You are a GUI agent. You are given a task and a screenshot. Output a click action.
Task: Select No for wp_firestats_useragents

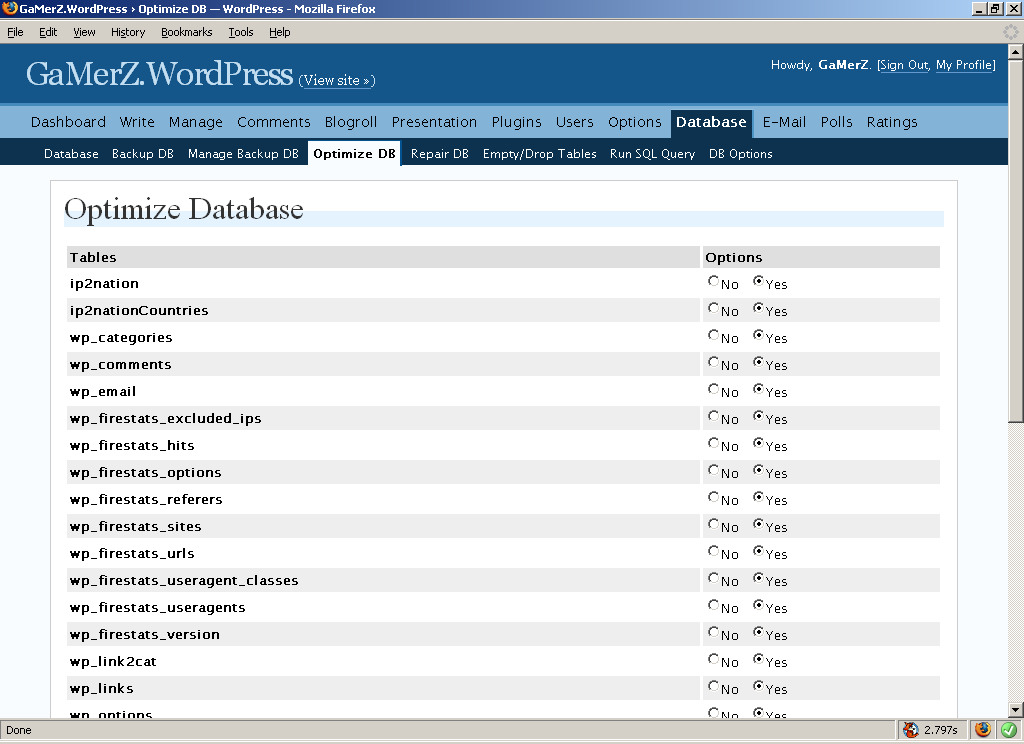[713, 605]
